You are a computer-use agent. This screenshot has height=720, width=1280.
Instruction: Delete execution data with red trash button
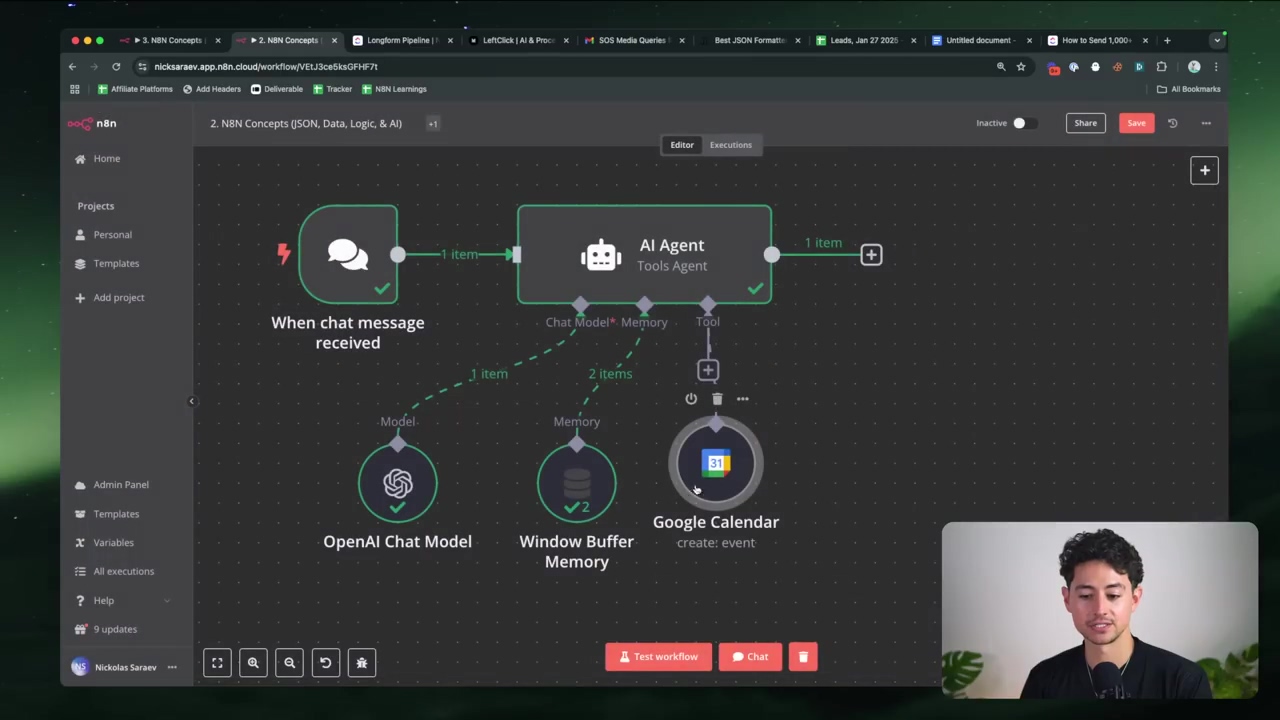click(x=803, y=657)
